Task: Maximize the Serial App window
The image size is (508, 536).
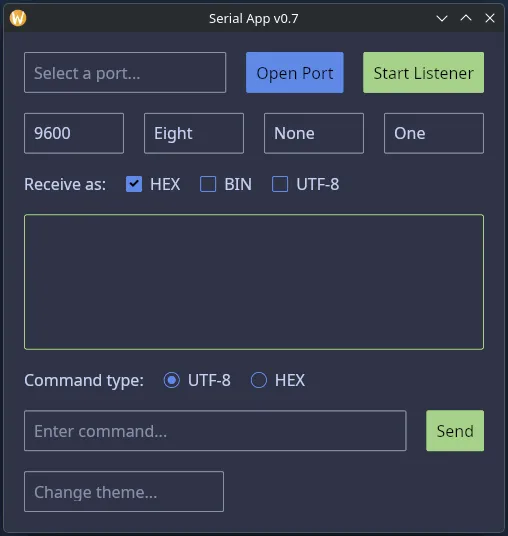Action: (466, 18)
